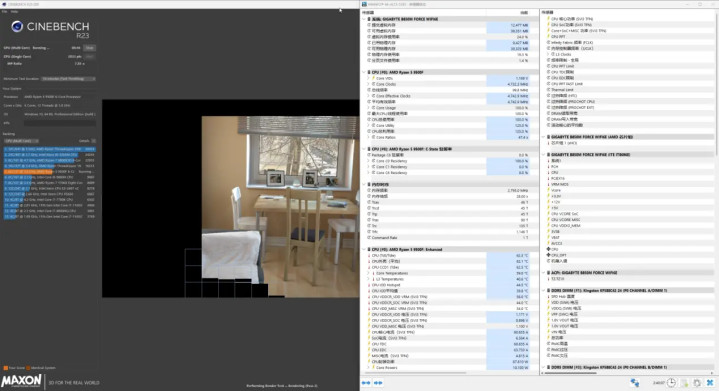Open HWiNFO sensor settings gear icon
719x391 pixels.
click(x=697, y=382)
